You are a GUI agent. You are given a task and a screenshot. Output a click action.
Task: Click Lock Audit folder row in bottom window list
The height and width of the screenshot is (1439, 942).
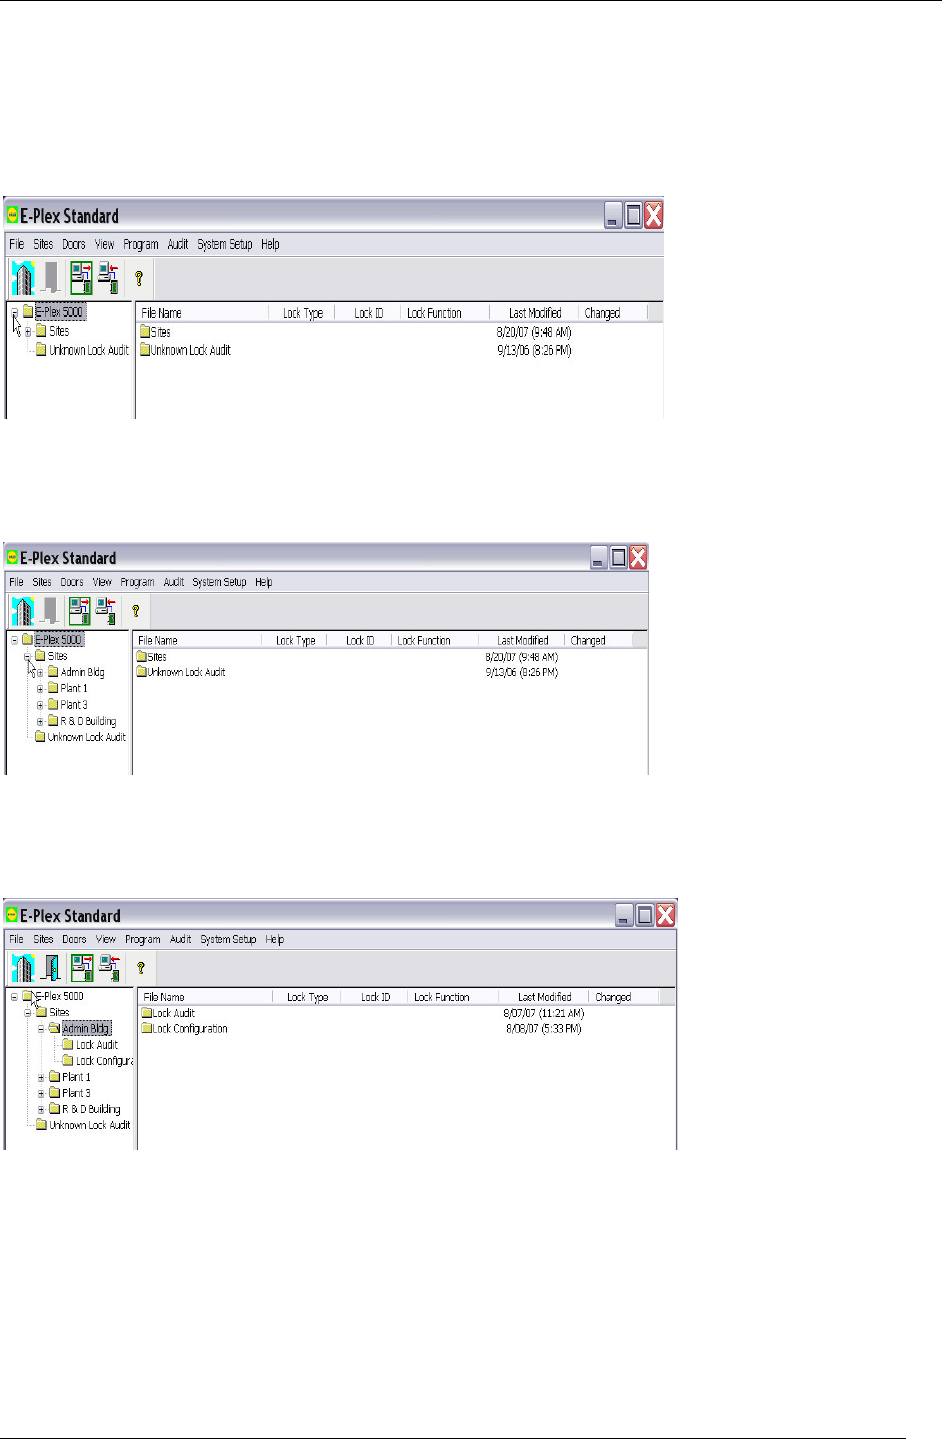(168, 1013)
